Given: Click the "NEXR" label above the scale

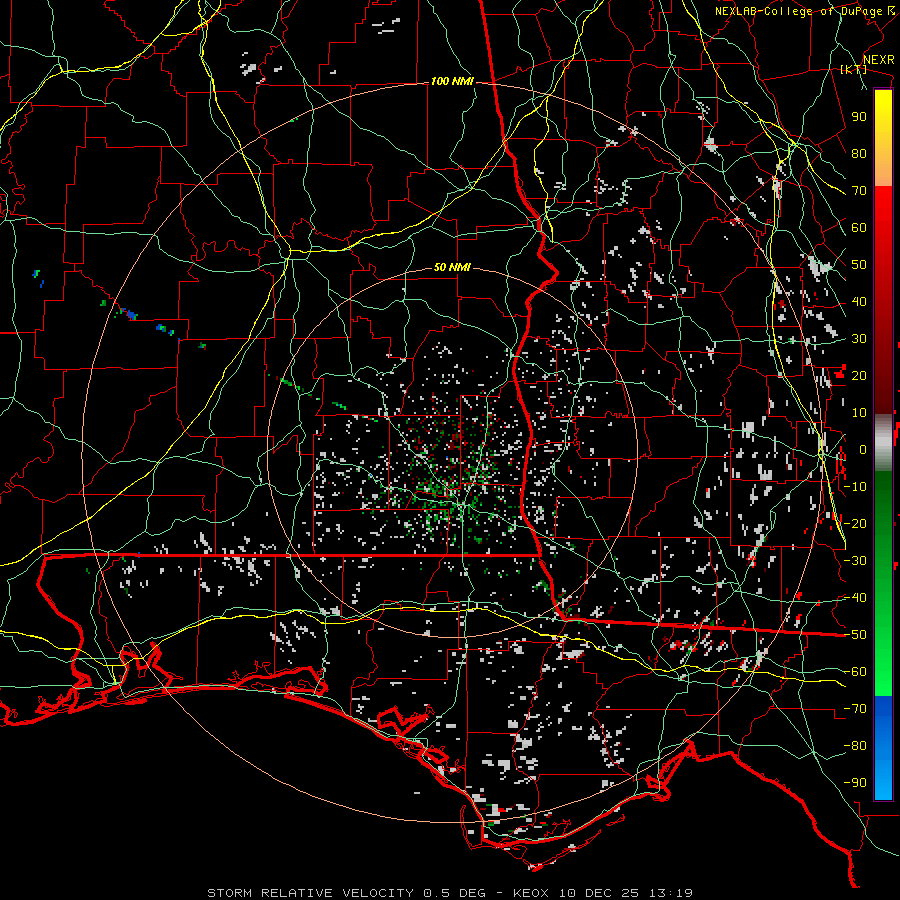Looking at the screenshot, I should point(878,60).
